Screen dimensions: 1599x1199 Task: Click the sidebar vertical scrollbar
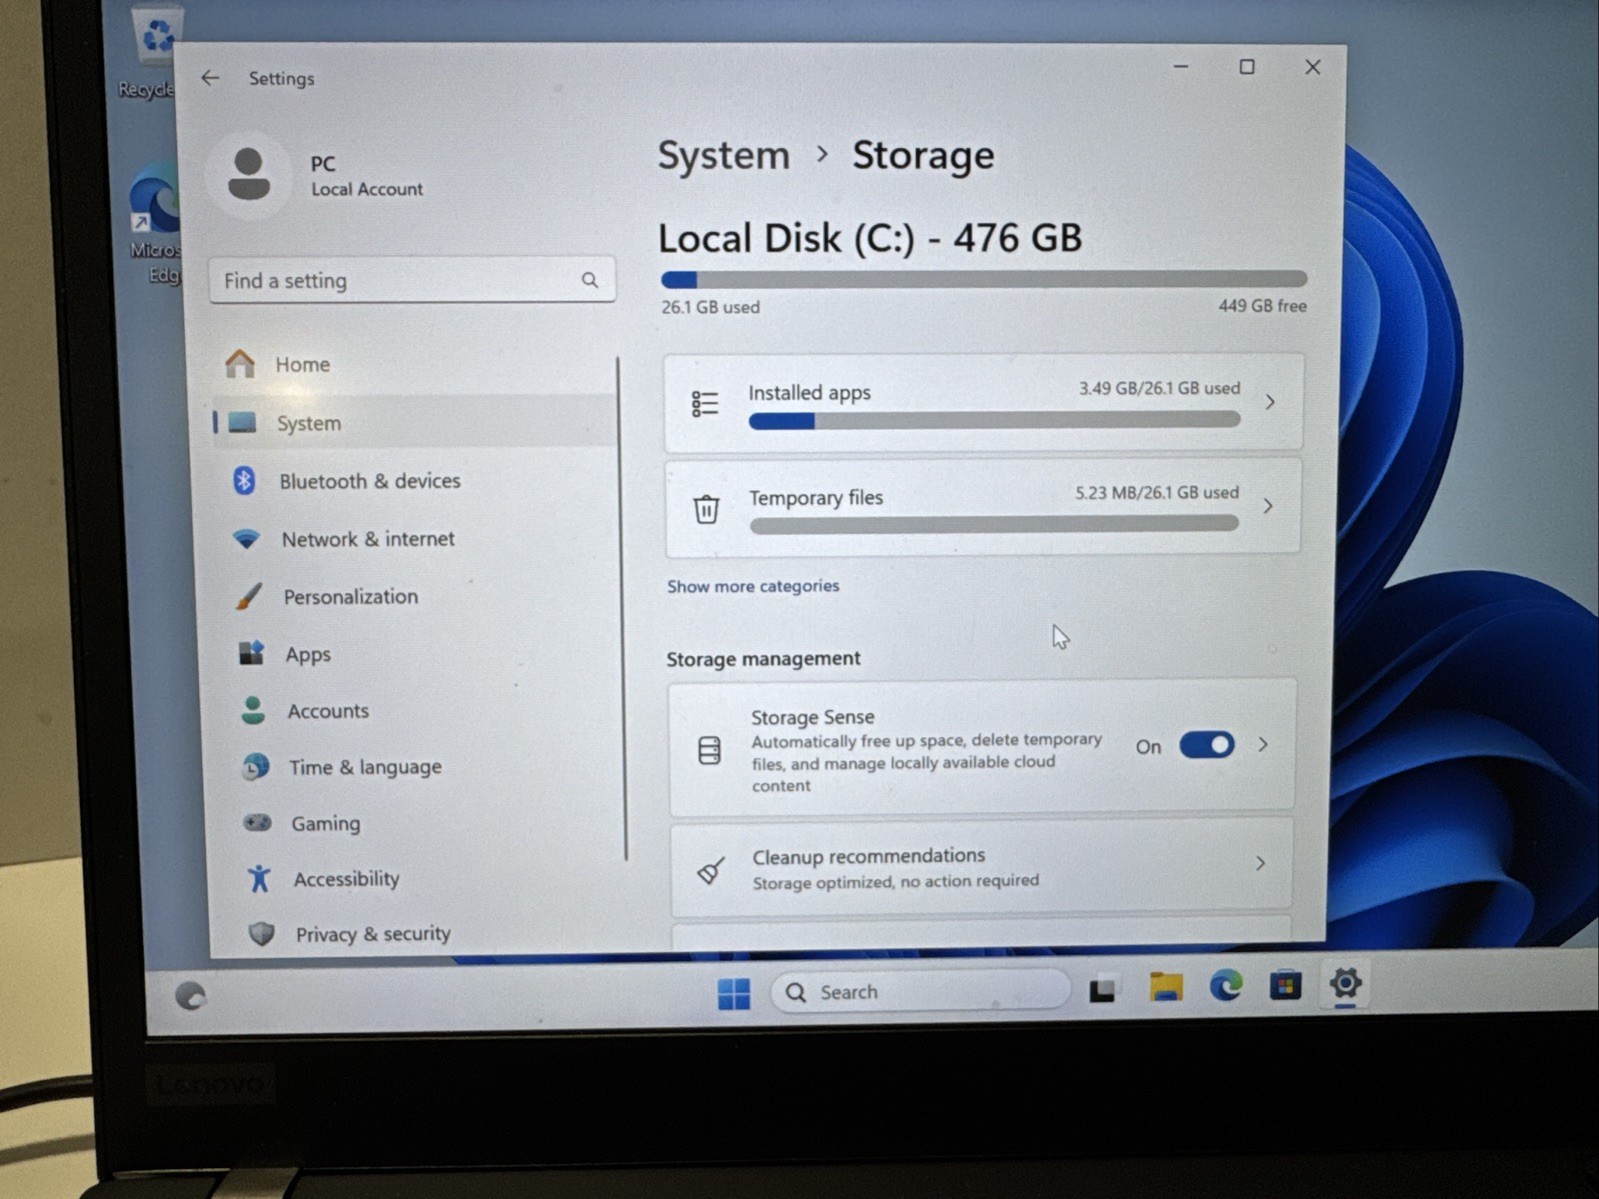pyautogui.click(x=623, y=608)
